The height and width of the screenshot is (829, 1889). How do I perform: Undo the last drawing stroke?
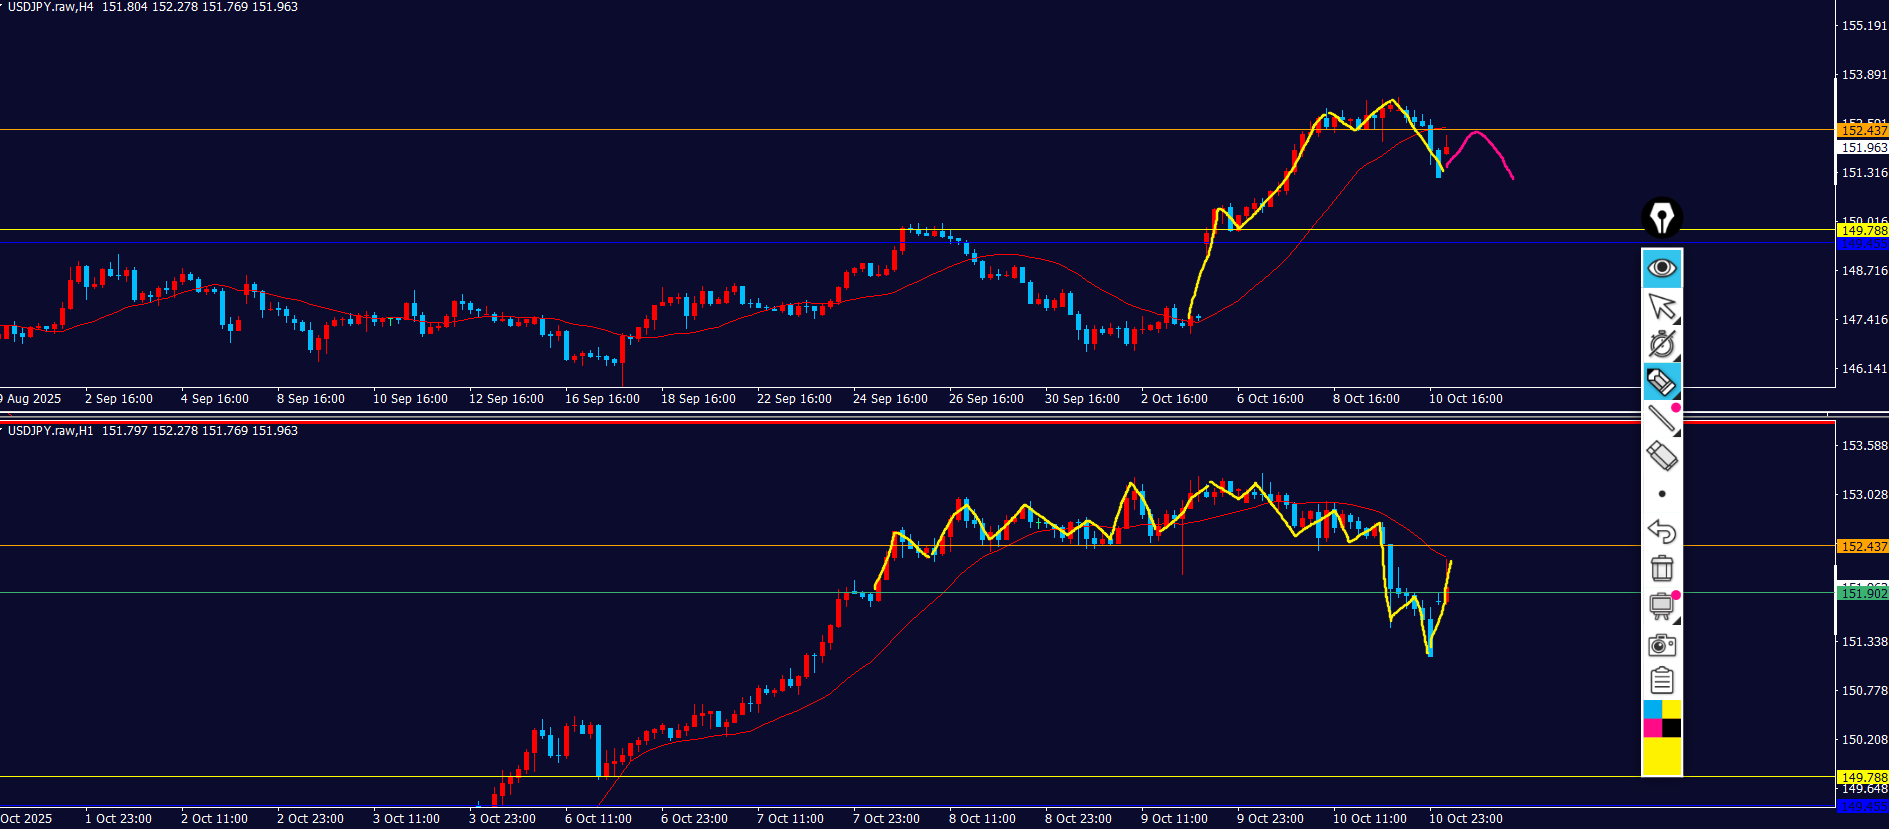coord(1662,531)
